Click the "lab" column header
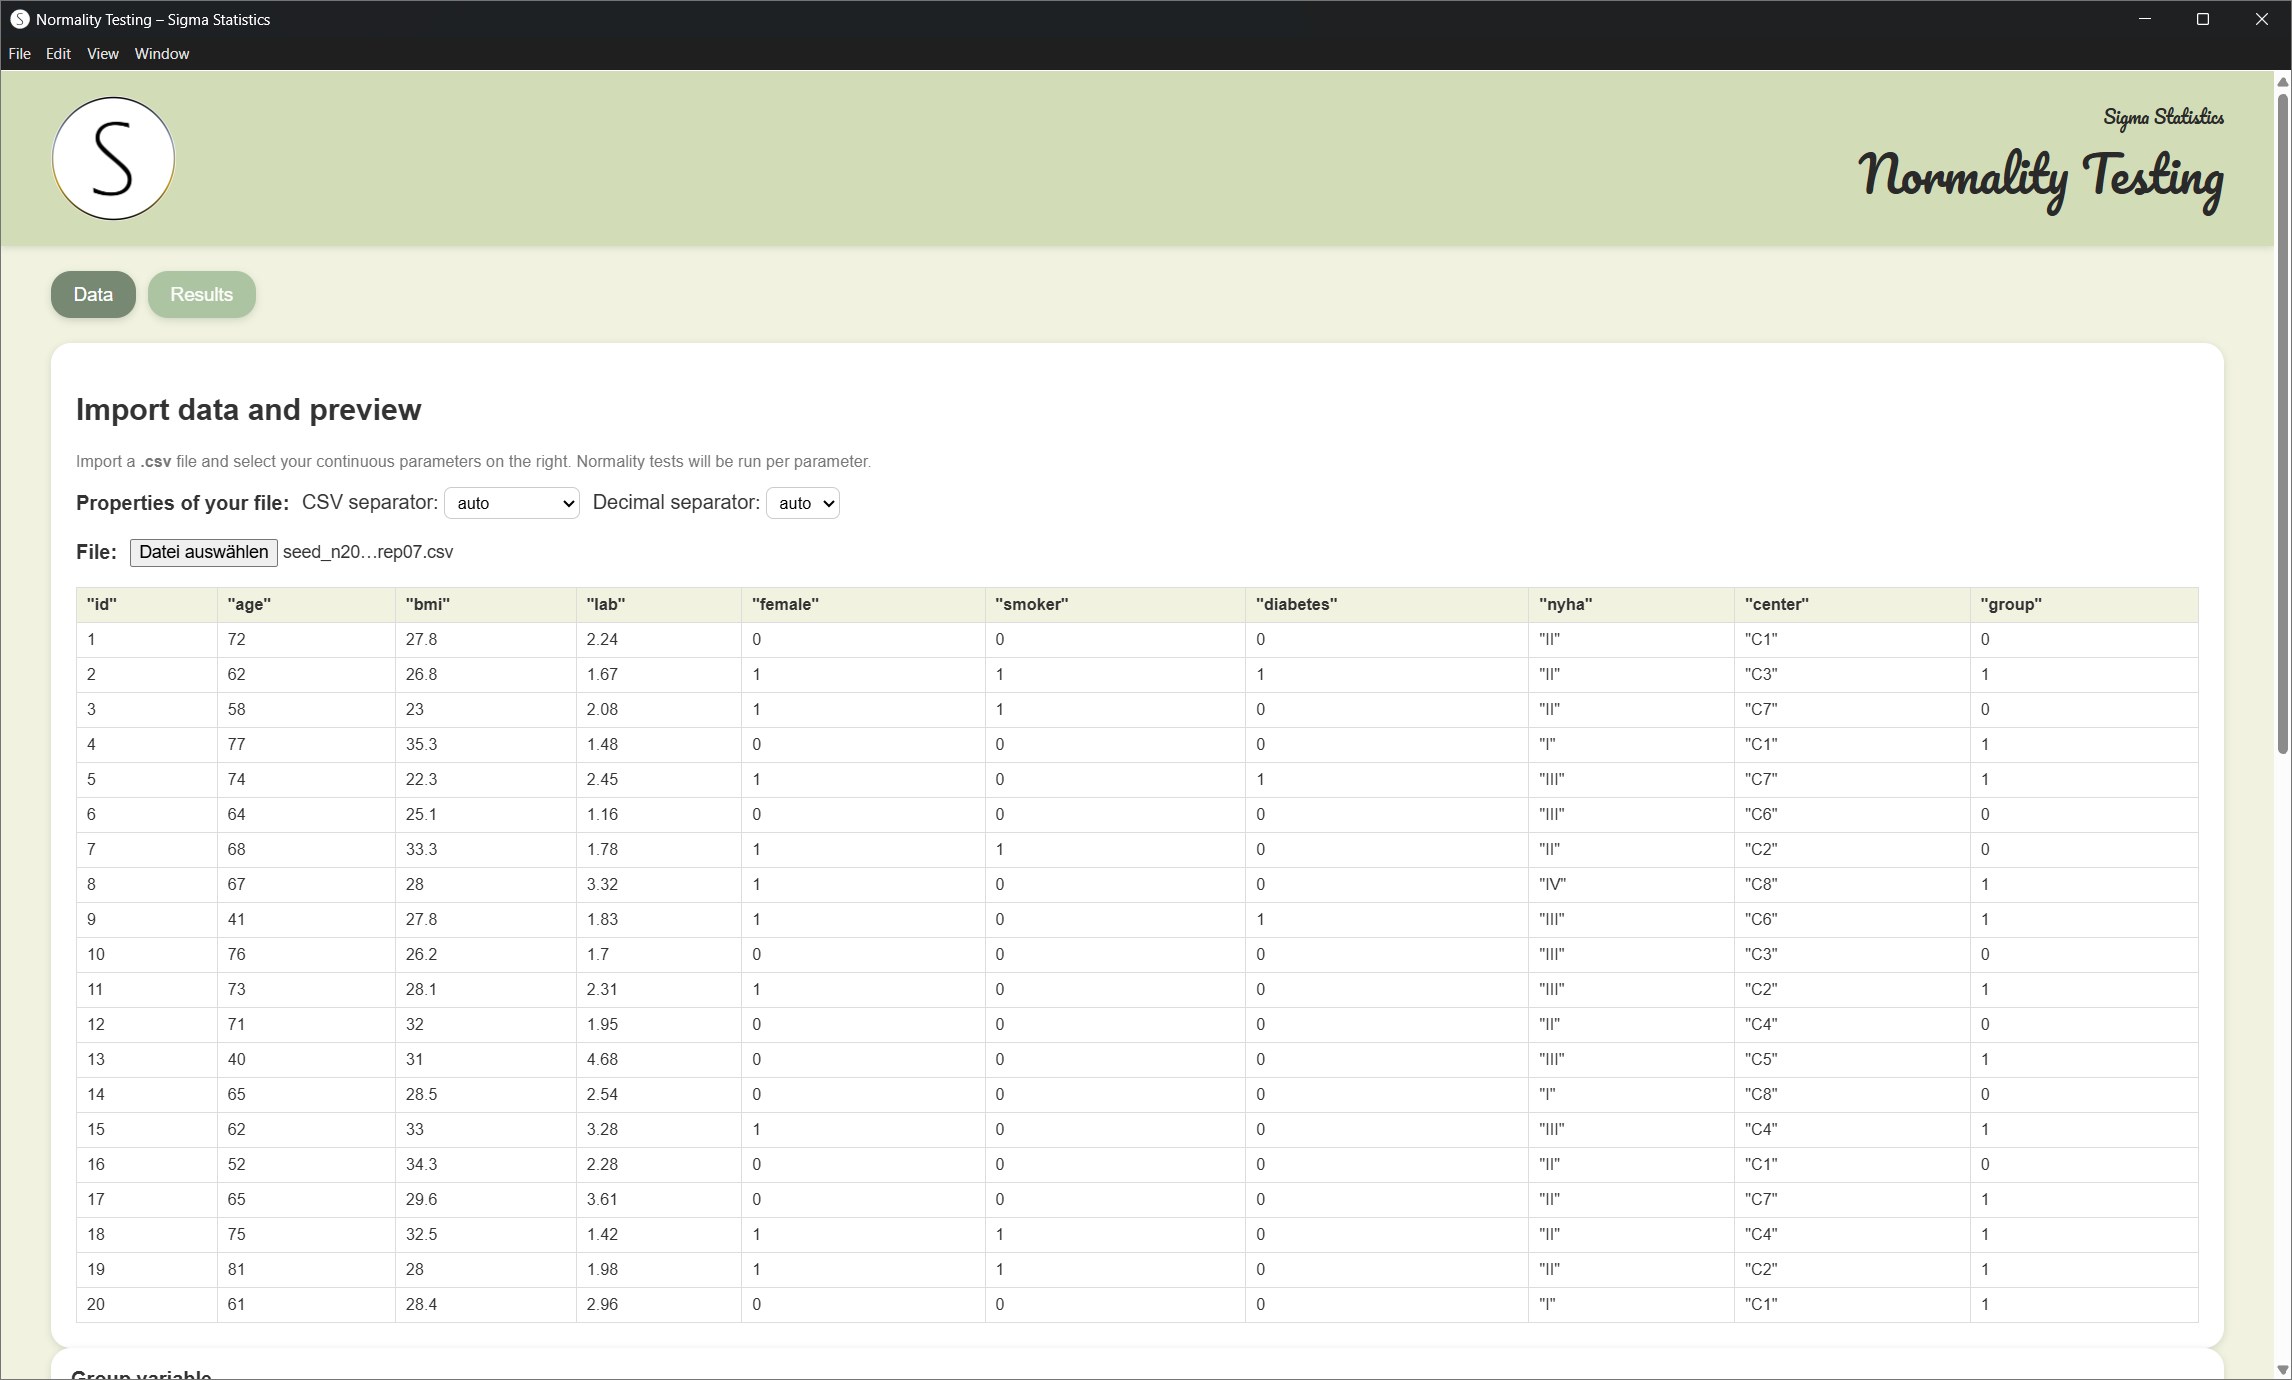2292x1380 pixels. 658,605
